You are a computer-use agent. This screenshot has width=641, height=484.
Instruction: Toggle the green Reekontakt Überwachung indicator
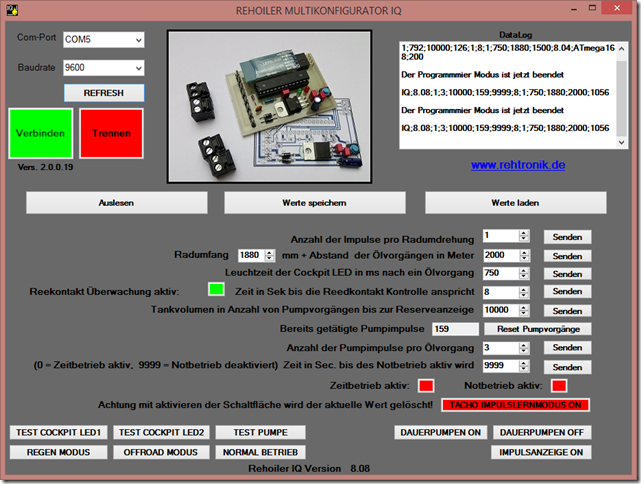tap(216, 289)
